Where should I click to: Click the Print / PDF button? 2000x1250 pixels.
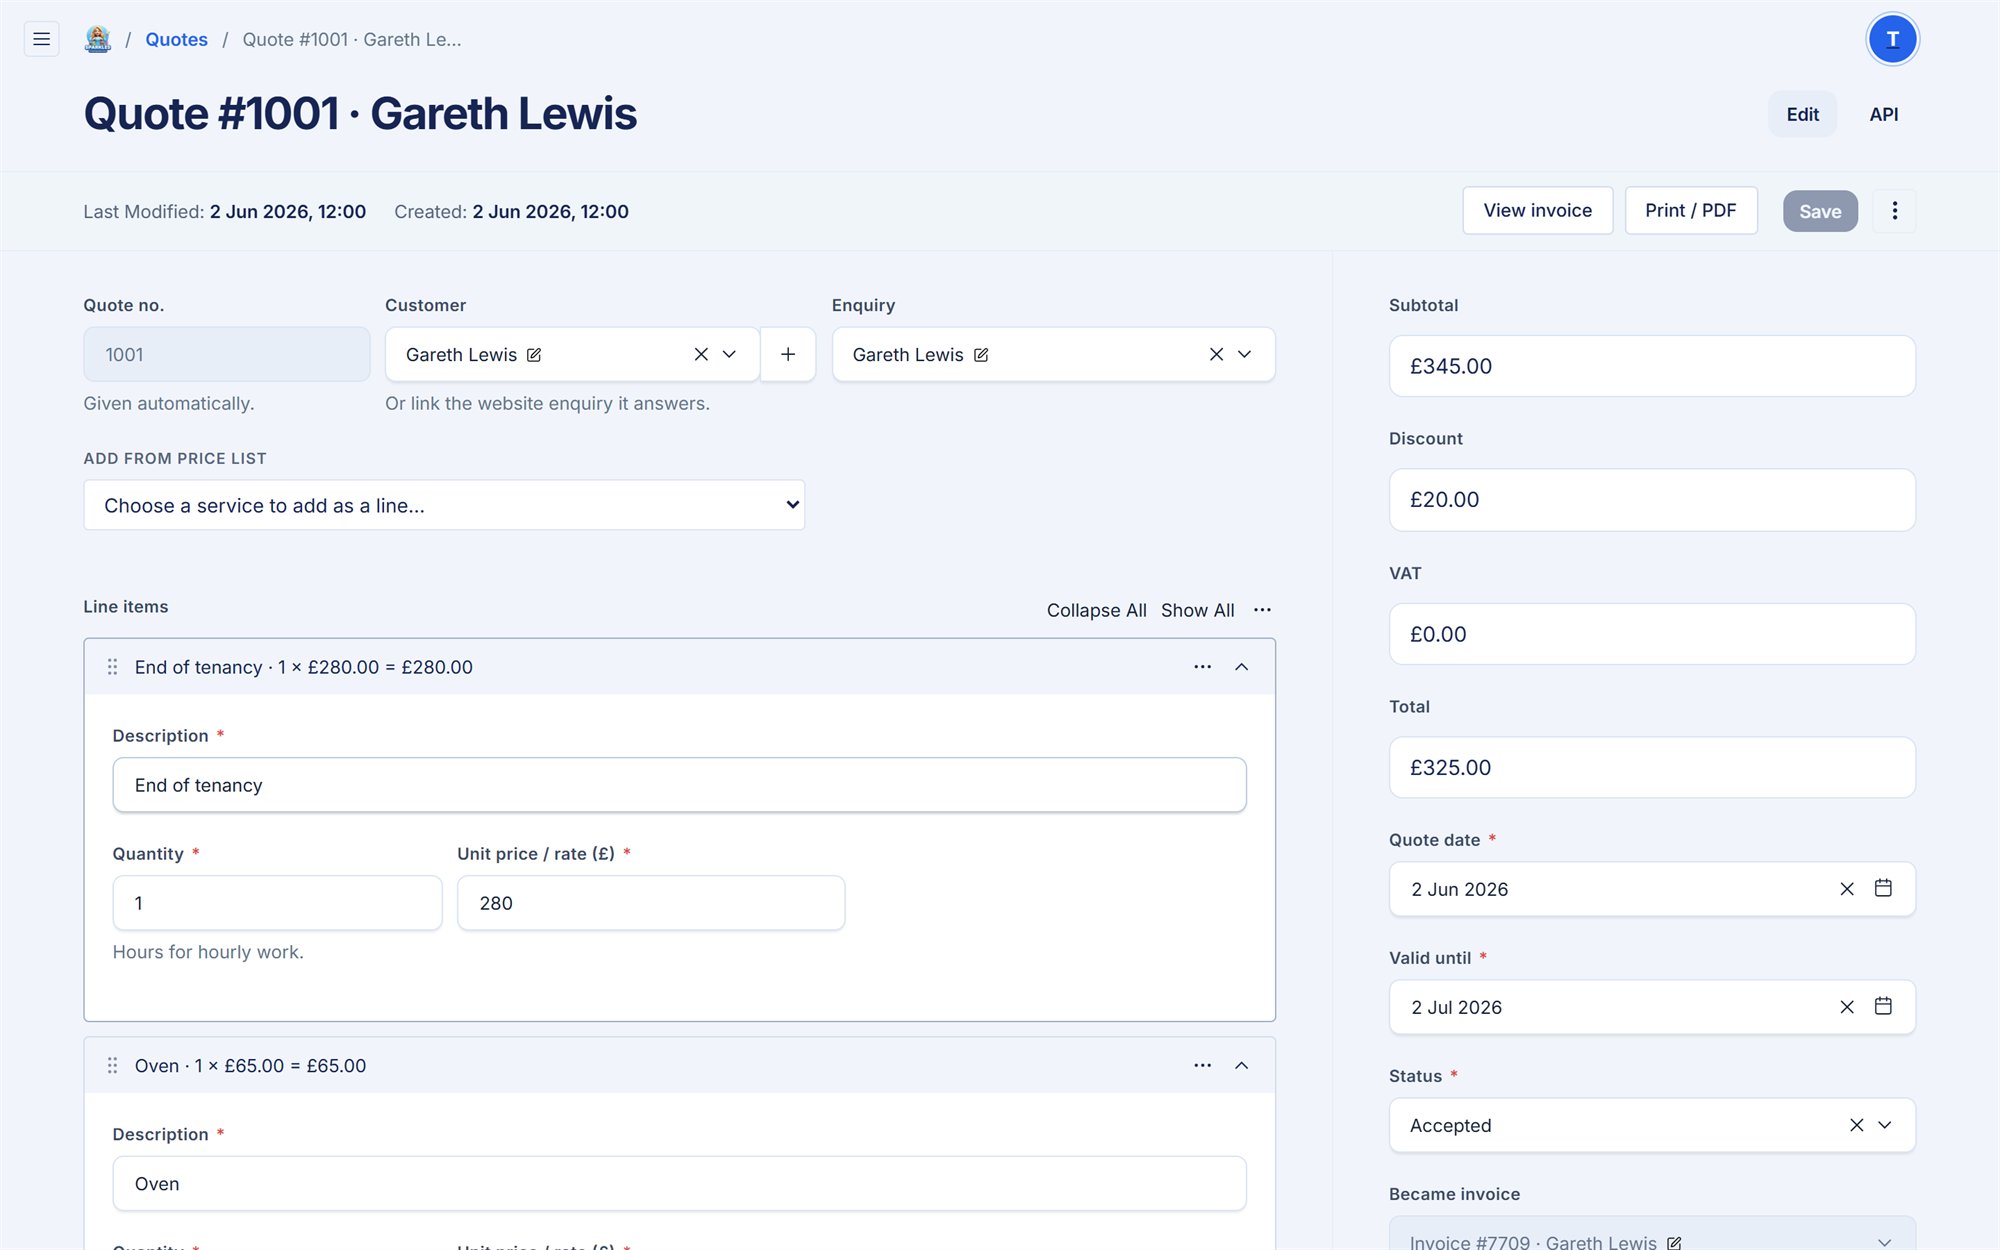(x=1690, y=210)
